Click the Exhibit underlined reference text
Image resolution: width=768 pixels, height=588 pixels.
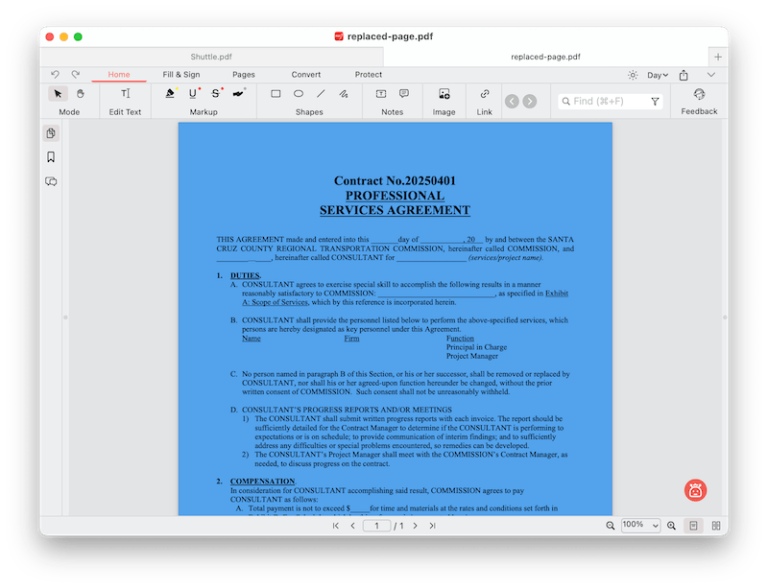557,294
